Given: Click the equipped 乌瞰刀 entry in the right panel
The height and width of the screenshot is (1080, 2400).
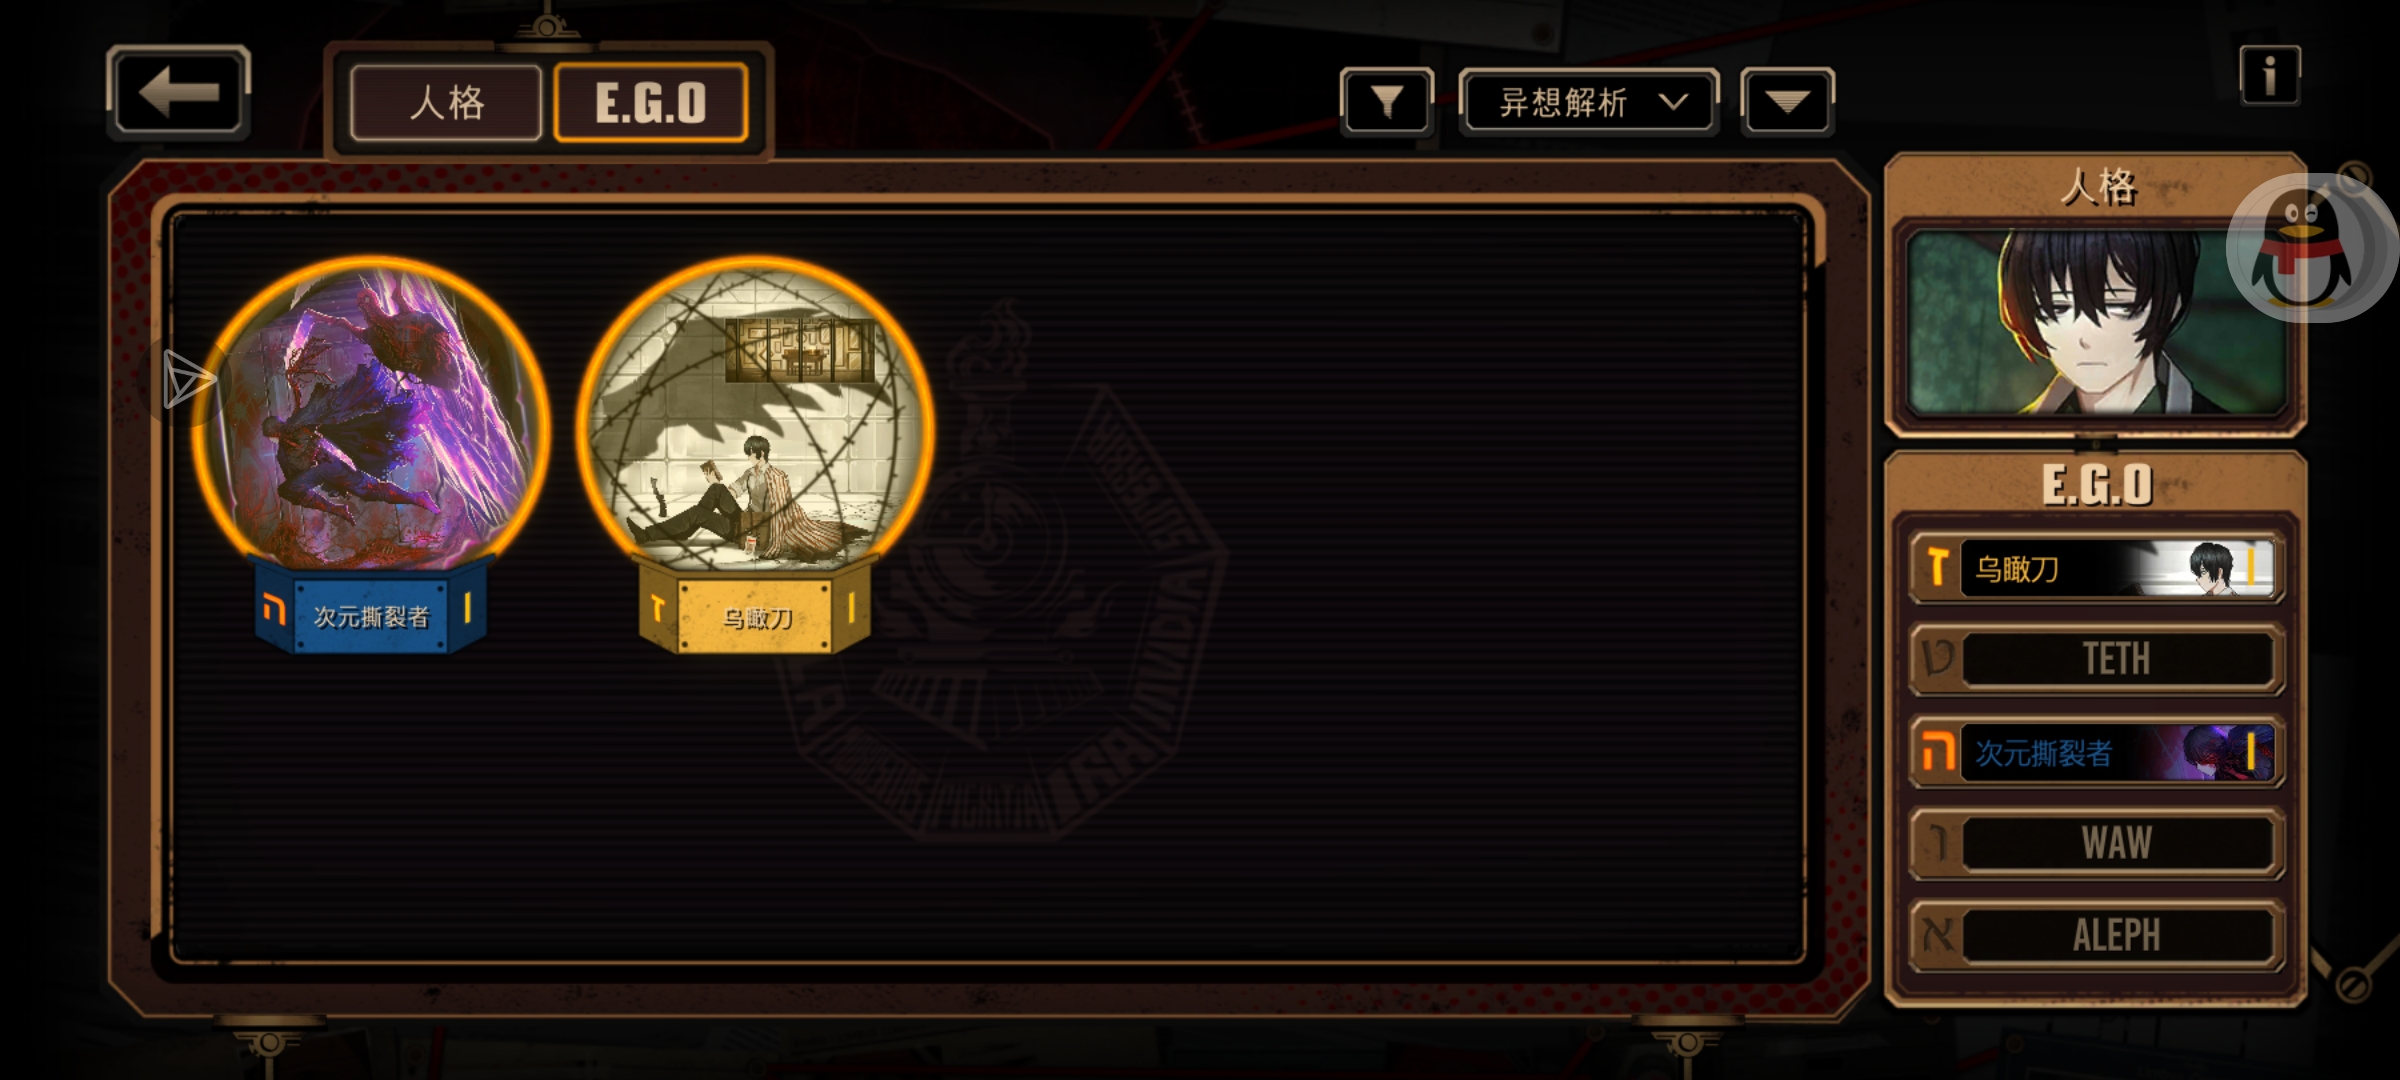Looking at the screenshot, I should pos(2096,568).
